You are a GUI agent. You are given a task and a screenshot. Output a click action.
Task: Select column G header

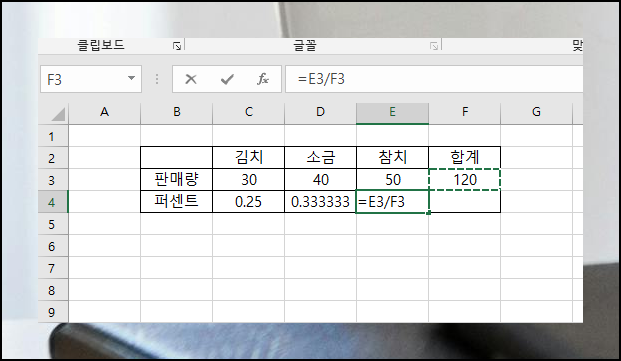536,113
